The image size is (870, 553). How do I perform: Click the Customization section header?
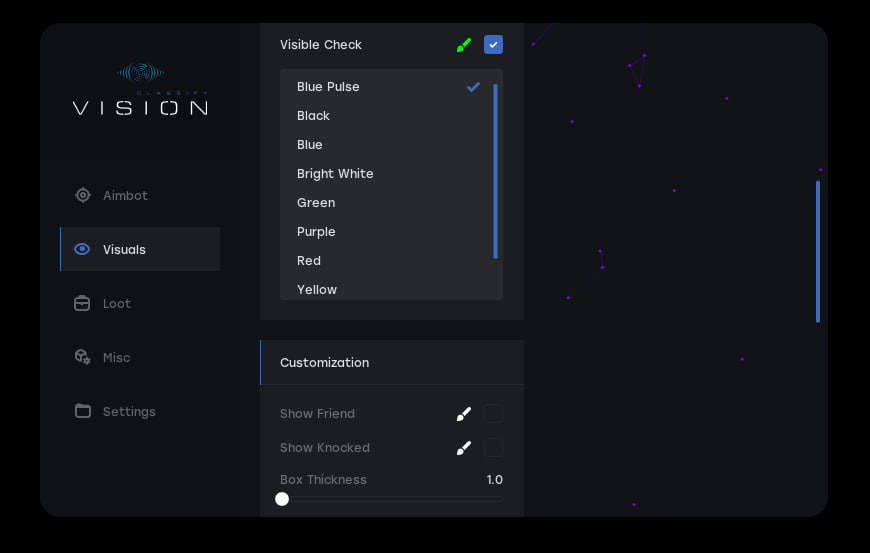click(x=392, y=362)
